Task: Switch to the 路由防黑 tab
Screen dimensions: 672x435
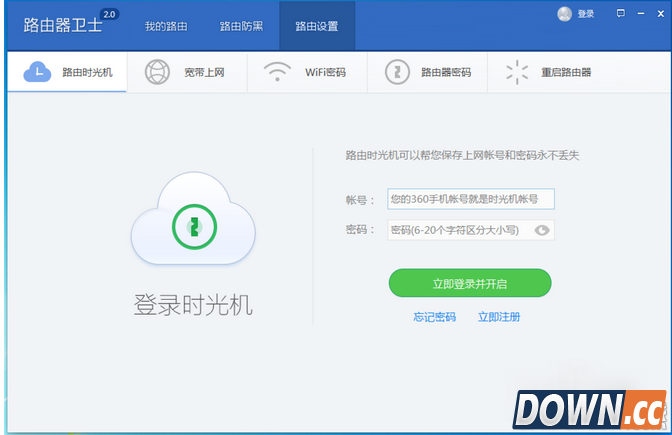Action: coord(241,26)
